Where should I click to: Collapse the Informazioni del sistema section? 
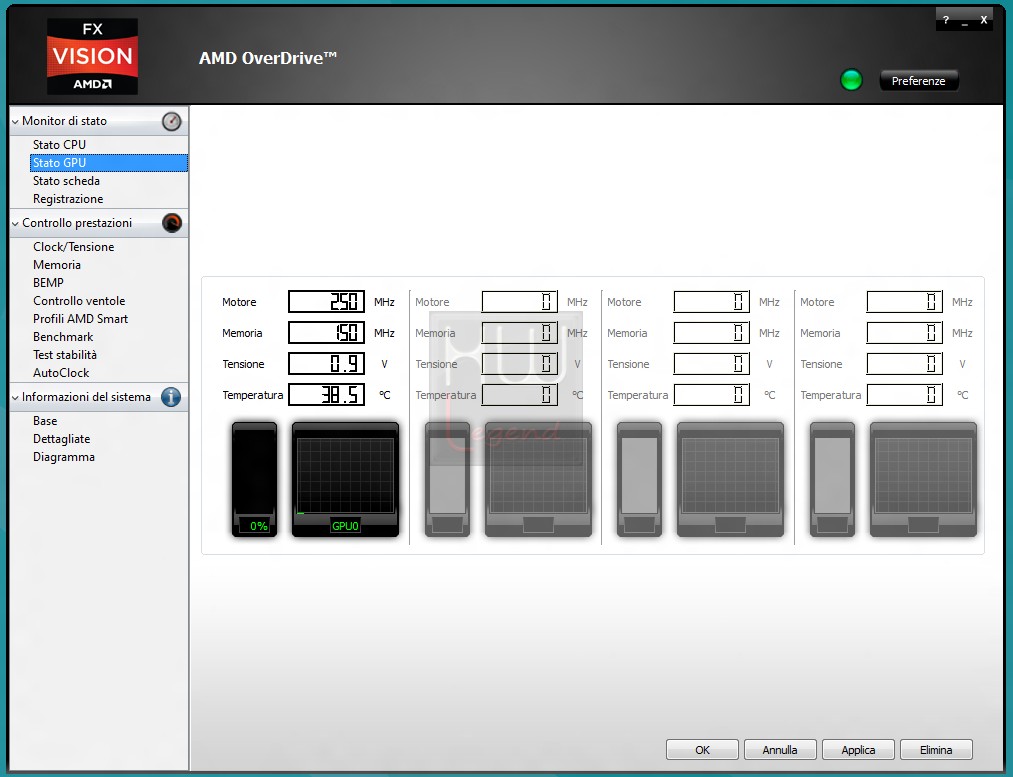pos(16,398)
